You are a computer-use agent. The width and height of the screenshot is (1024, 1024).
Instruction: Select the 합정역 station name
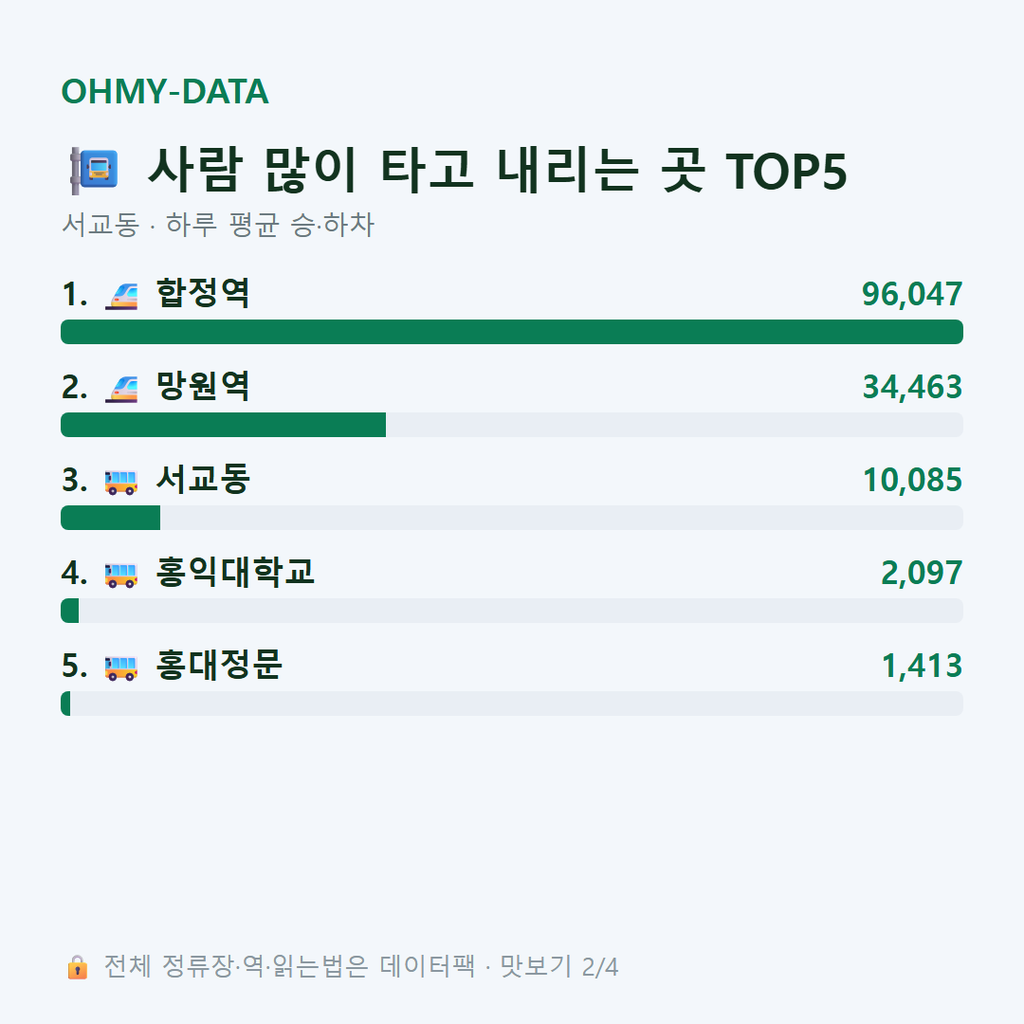coord(202,293)
